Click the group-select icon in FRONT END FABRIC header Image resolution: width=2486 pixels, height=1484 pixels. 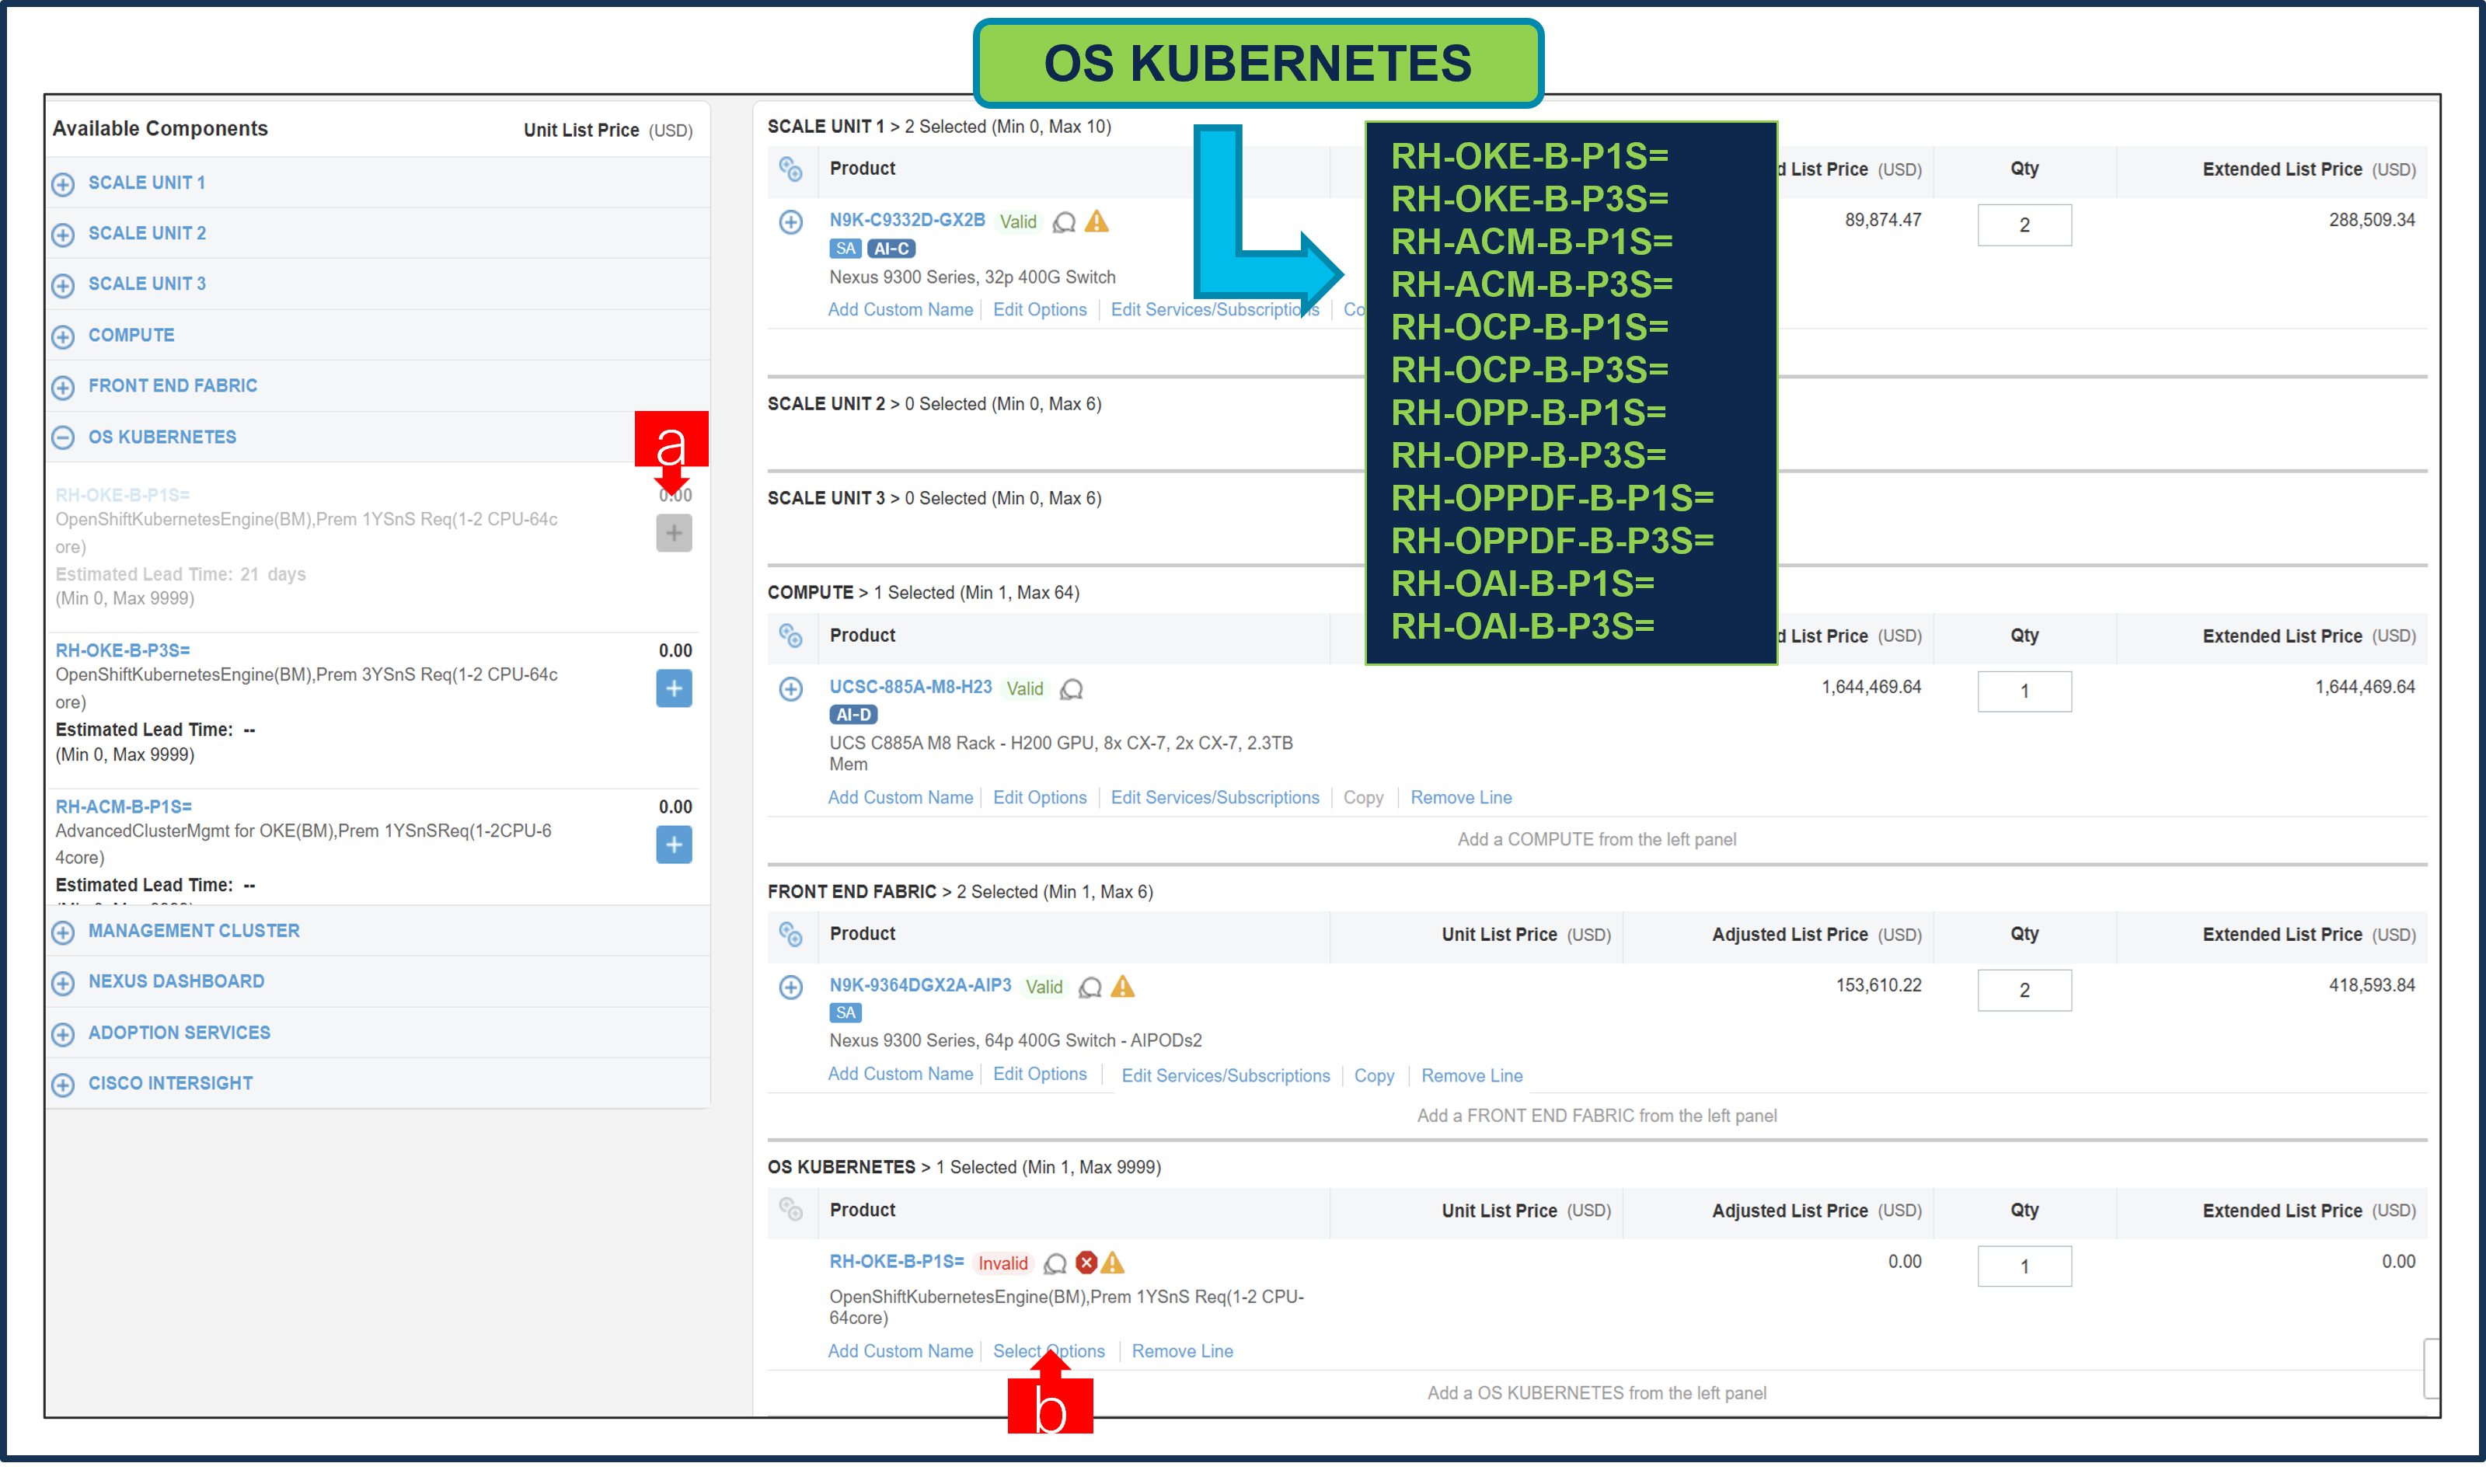791,936
